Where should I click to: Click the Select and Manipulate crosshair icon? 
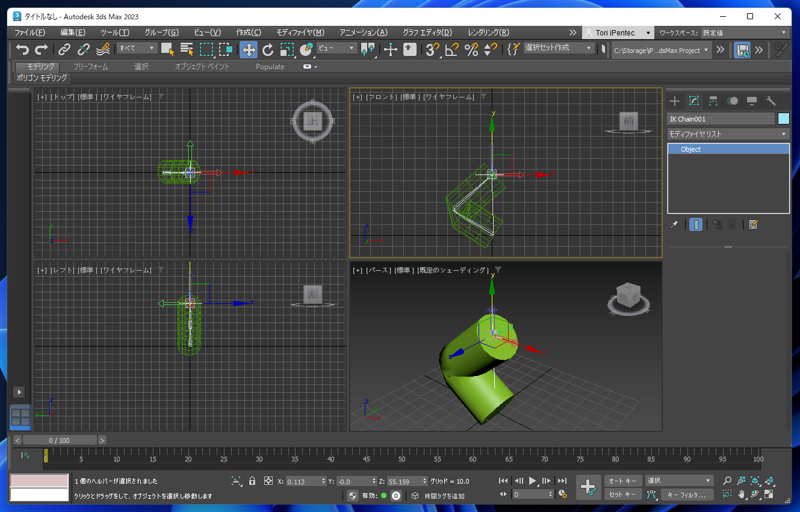point(390,49)
